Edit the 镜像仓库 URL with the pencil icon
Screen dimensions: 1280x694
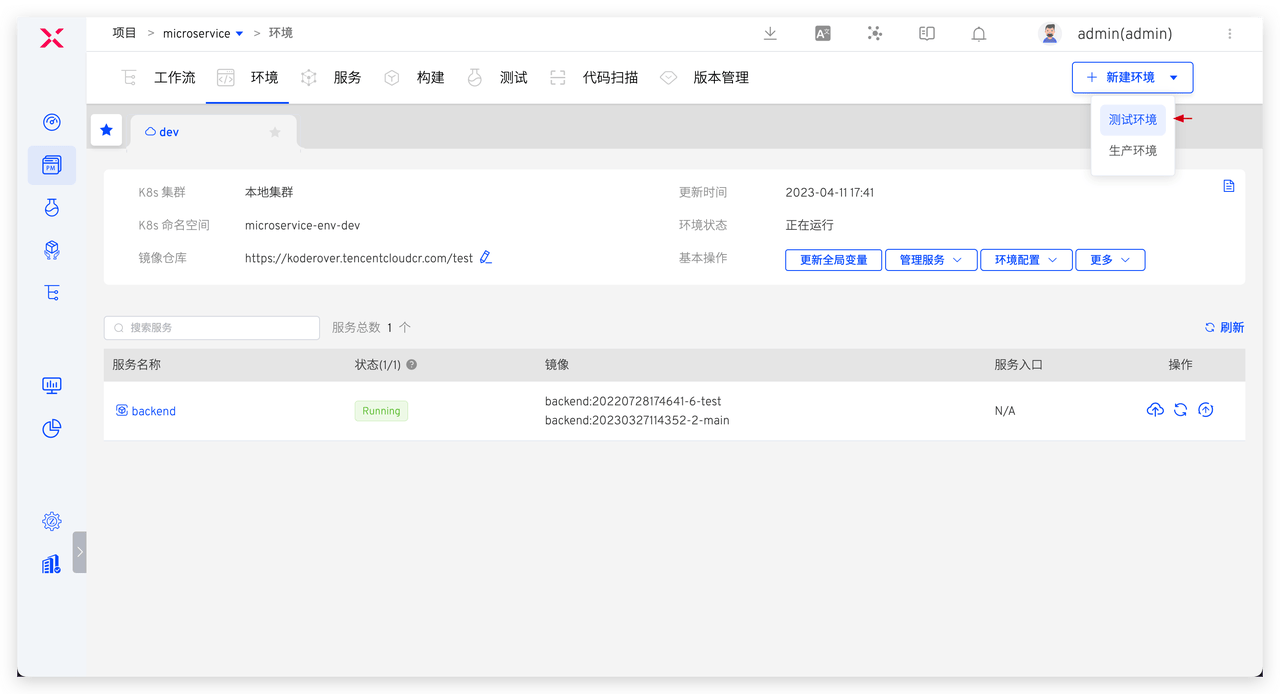[486, 257]
